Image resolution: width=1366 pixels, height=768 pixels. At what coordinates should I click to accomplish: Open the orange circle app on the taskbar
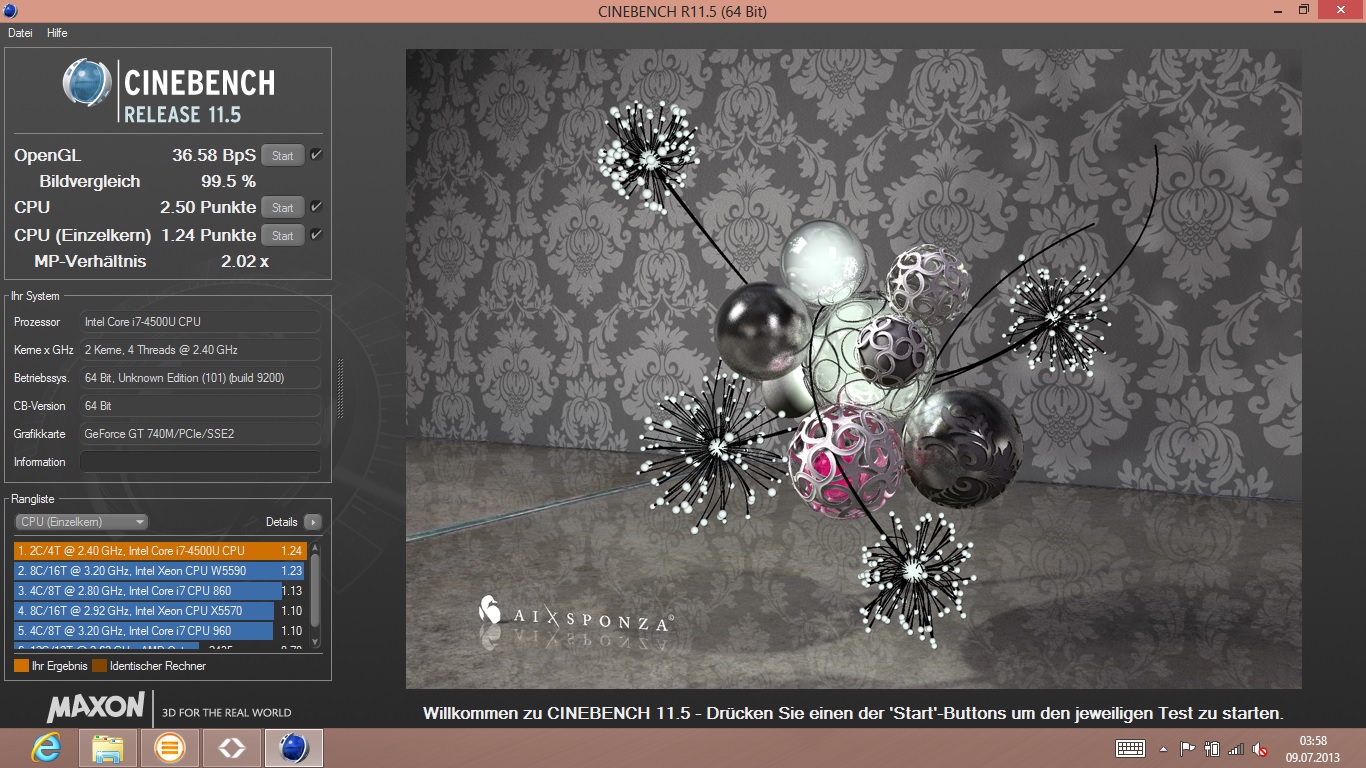coord(170,748)
